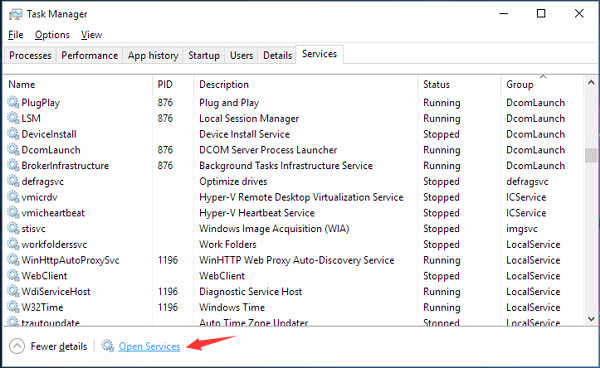Switch to the App history tab

[x=153, y=55]
